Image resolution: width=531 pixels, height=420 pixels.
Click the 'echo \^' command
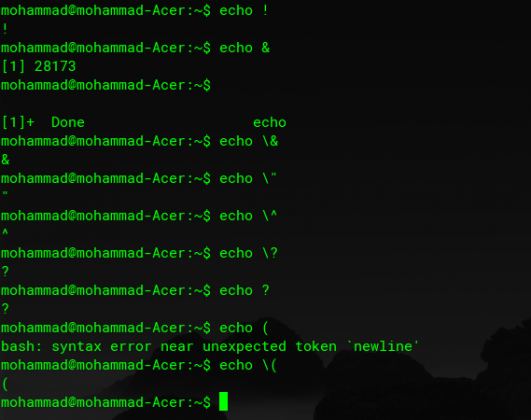coord(248,216)
